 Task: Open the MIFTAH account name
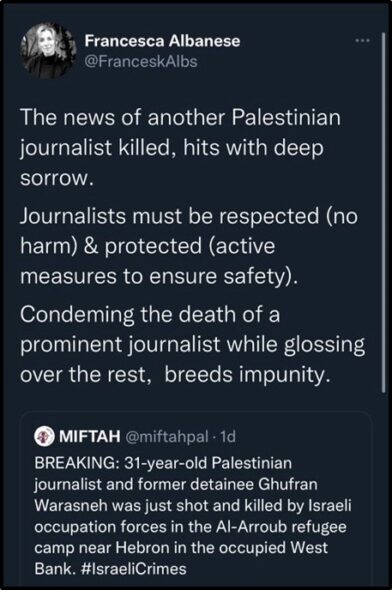pyautogui.click(x=90, y=436)
